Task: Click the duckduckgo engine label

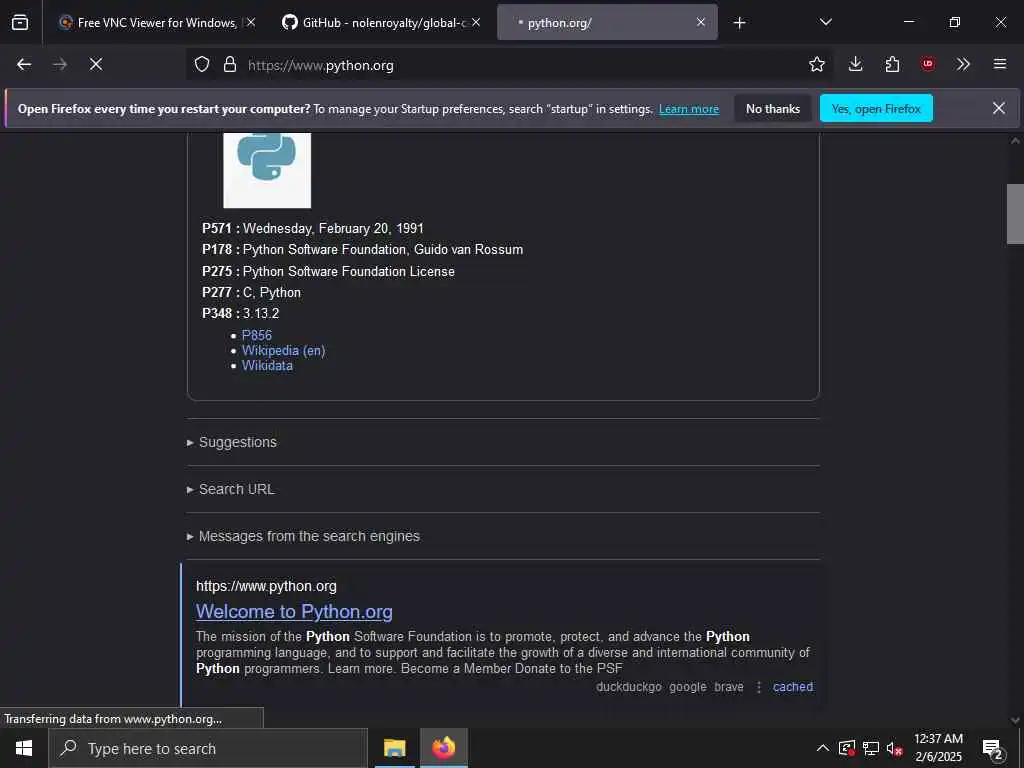Action: pos(628,687)
